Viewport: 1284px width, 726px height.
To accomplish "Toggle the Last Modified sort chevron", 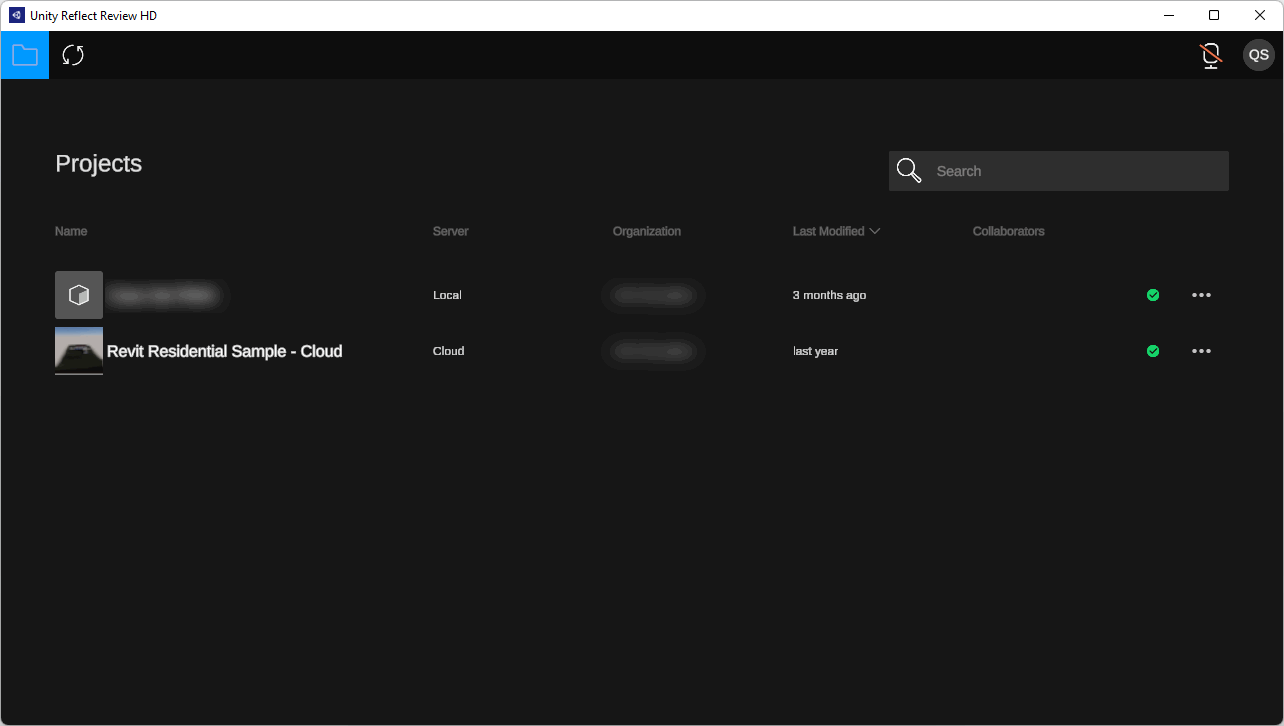I will point(875,231).
